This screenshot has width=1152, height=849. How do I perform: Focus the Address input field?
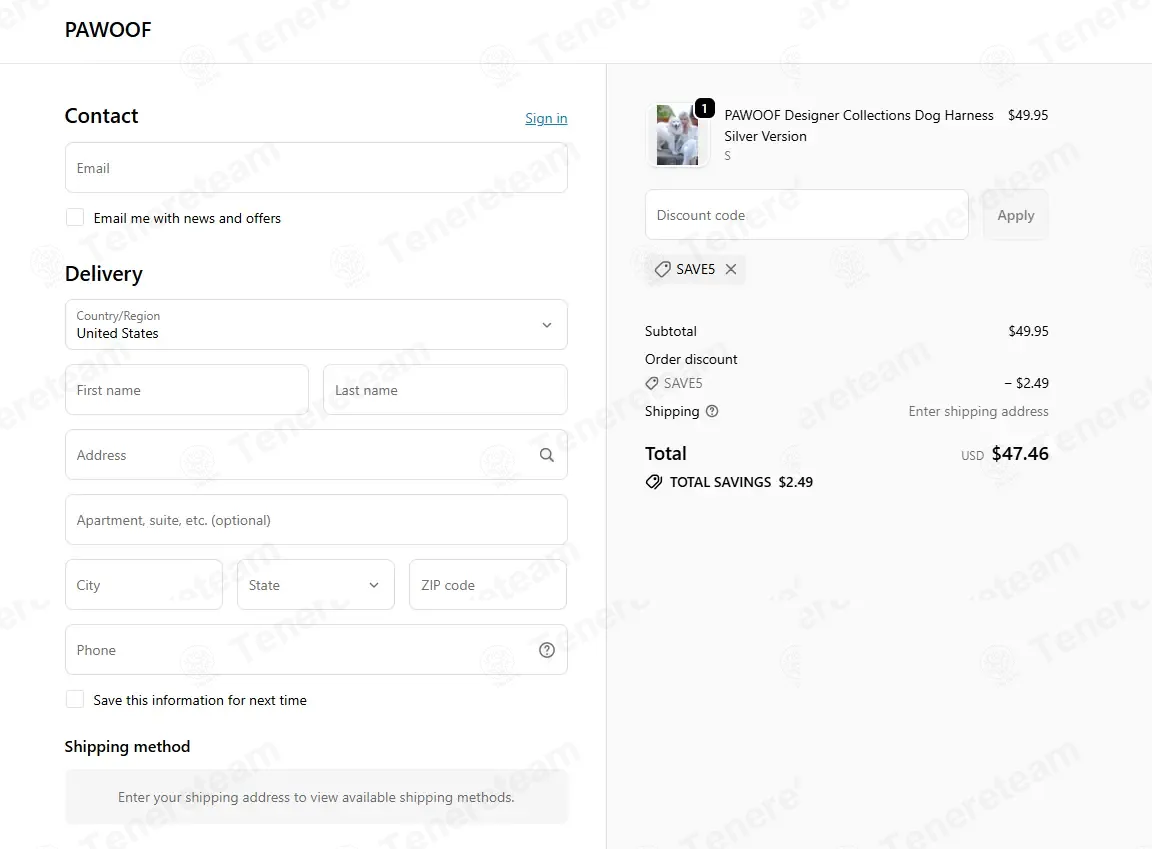(x=316, y=455)
